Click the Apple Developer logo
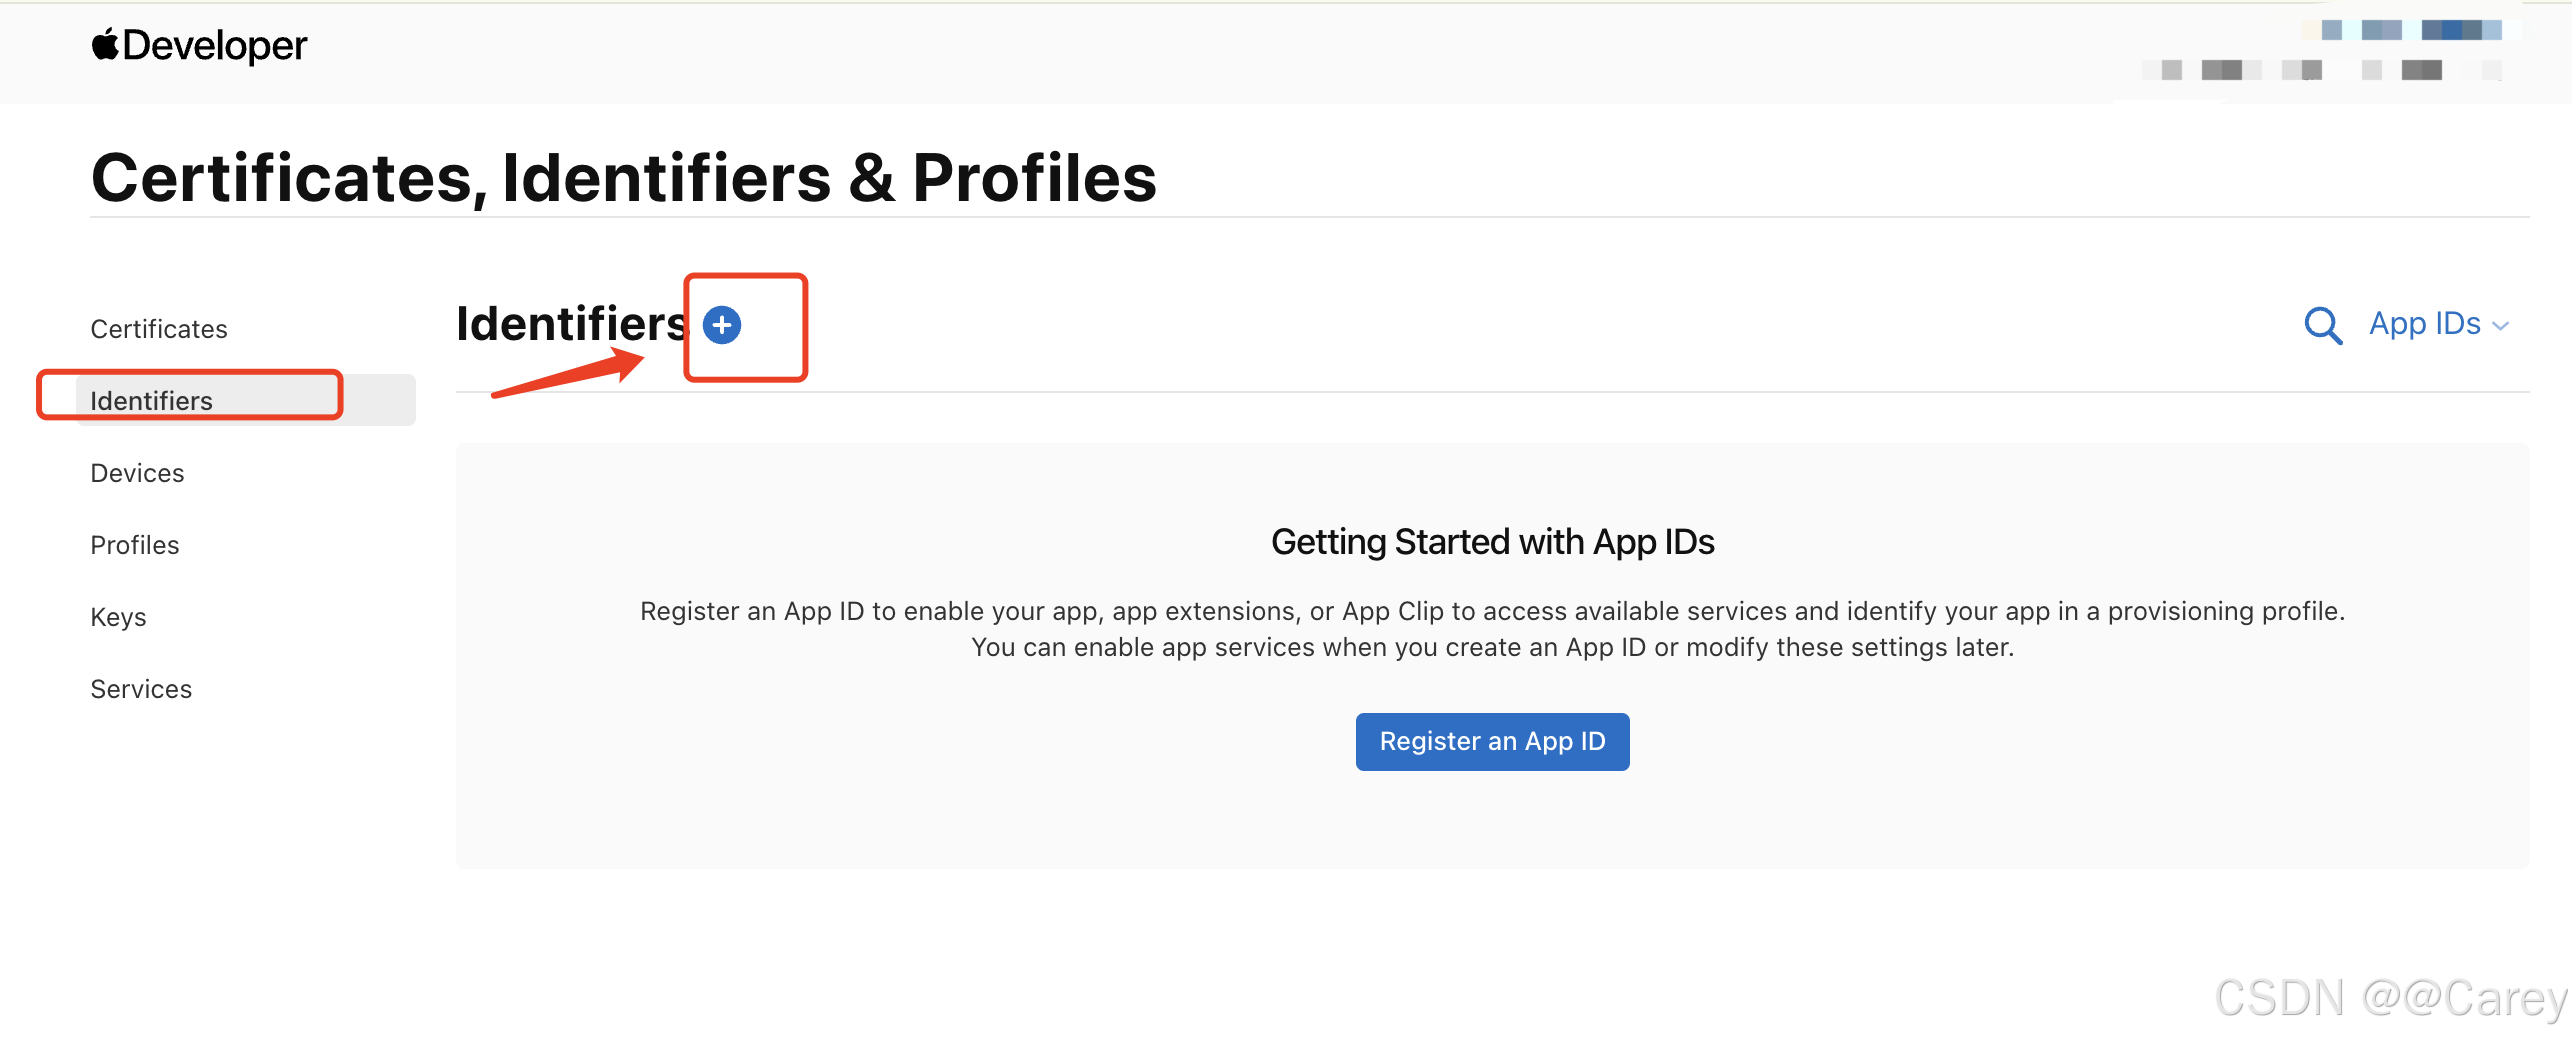The width and height of the screenshot is (2572, 1040). pos(199,46)
